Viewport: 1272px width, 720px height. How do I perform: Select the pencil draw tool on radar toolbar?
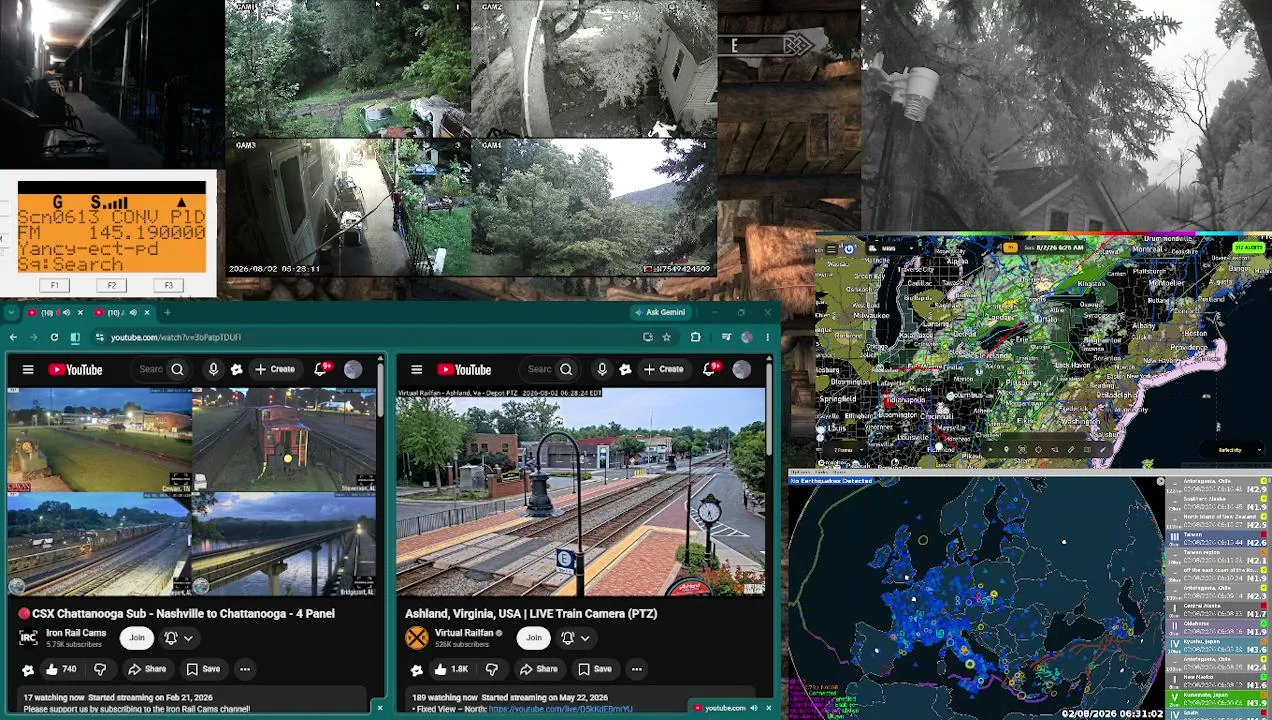pos(1103,450)
